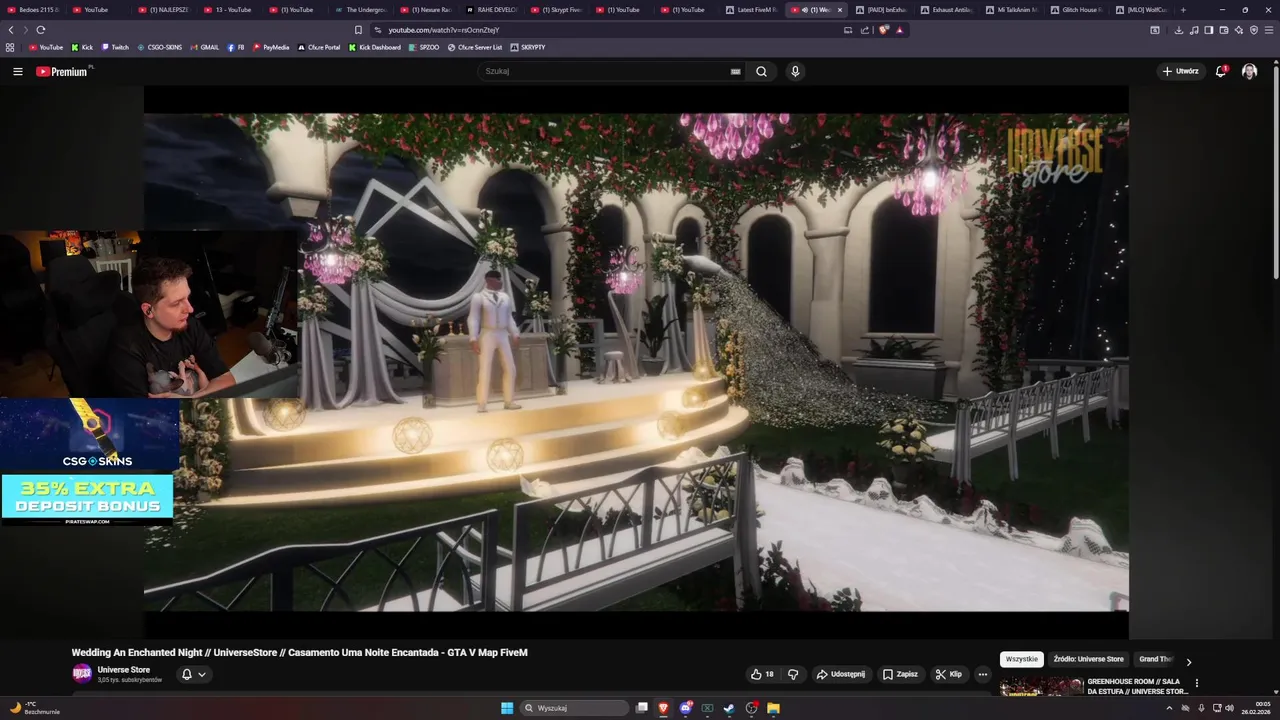Screen dimensions: 1280x720
Task: Open the weather widget Bezchmurnie
Action: (36, 708)
